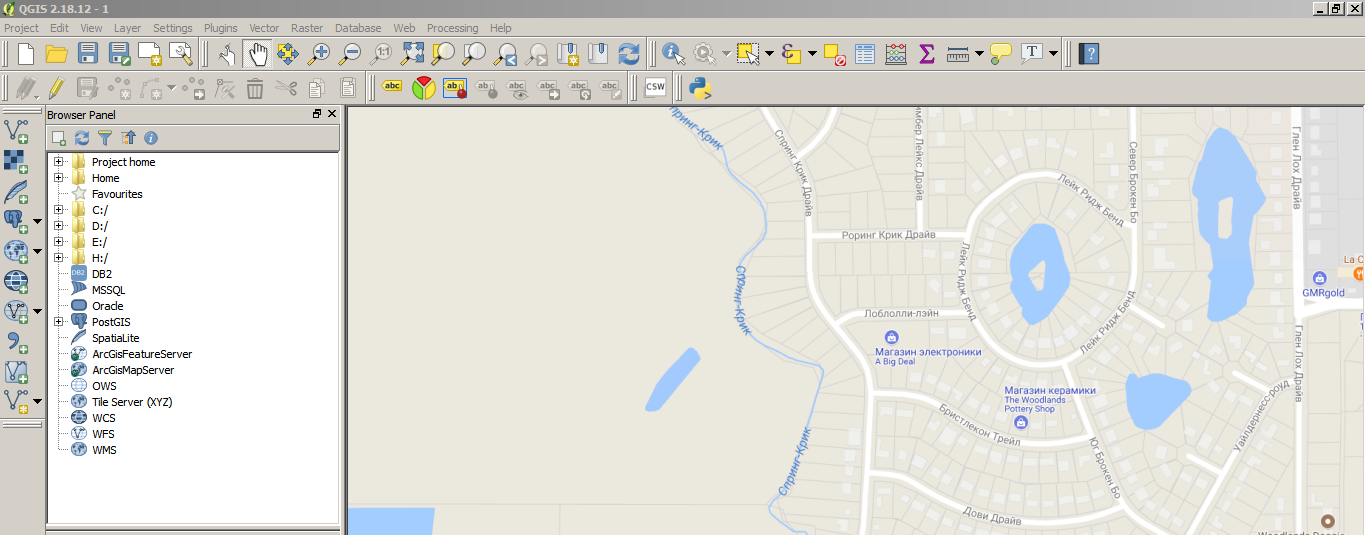Expand the PostGIS connections node
1365x535 pixels.
pos(59,322)
